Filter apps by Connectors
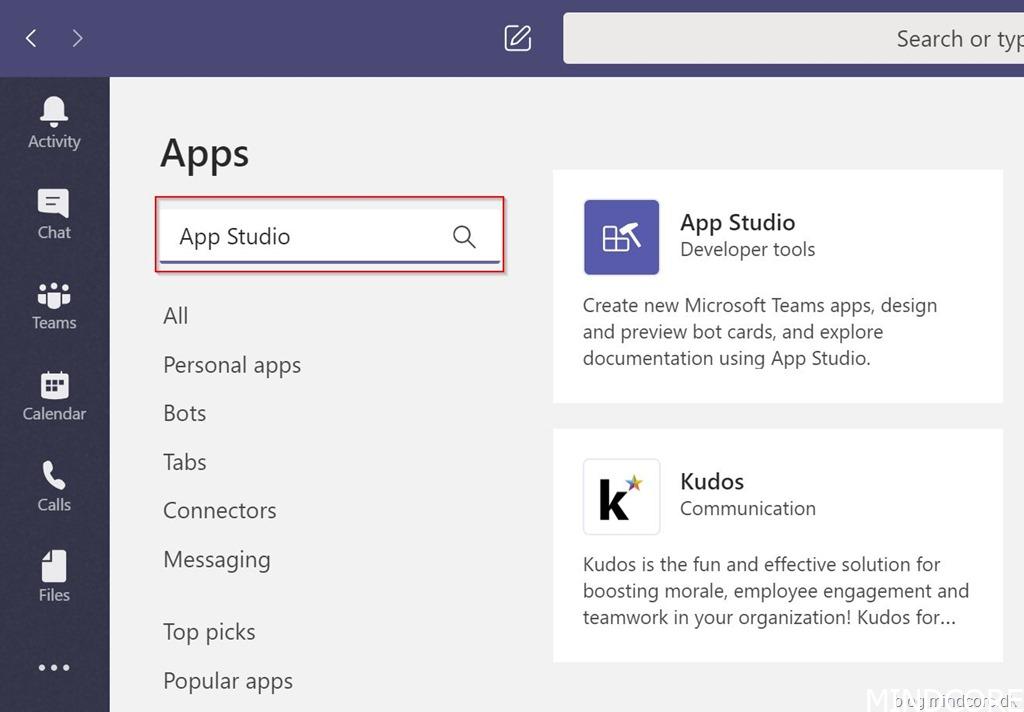The height and width of the screenshot is (712, 1024). tap(220, 511)
